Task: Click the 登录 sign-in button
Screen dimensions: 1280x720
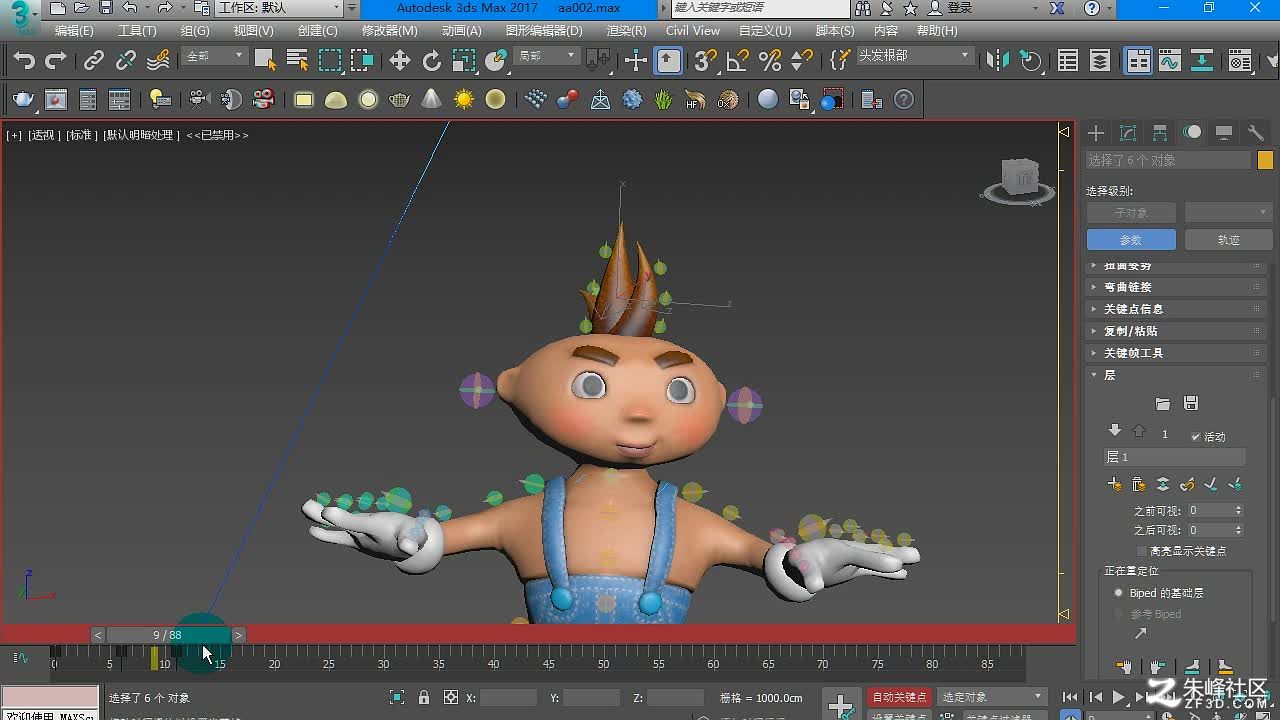Action: coord(951,8)
